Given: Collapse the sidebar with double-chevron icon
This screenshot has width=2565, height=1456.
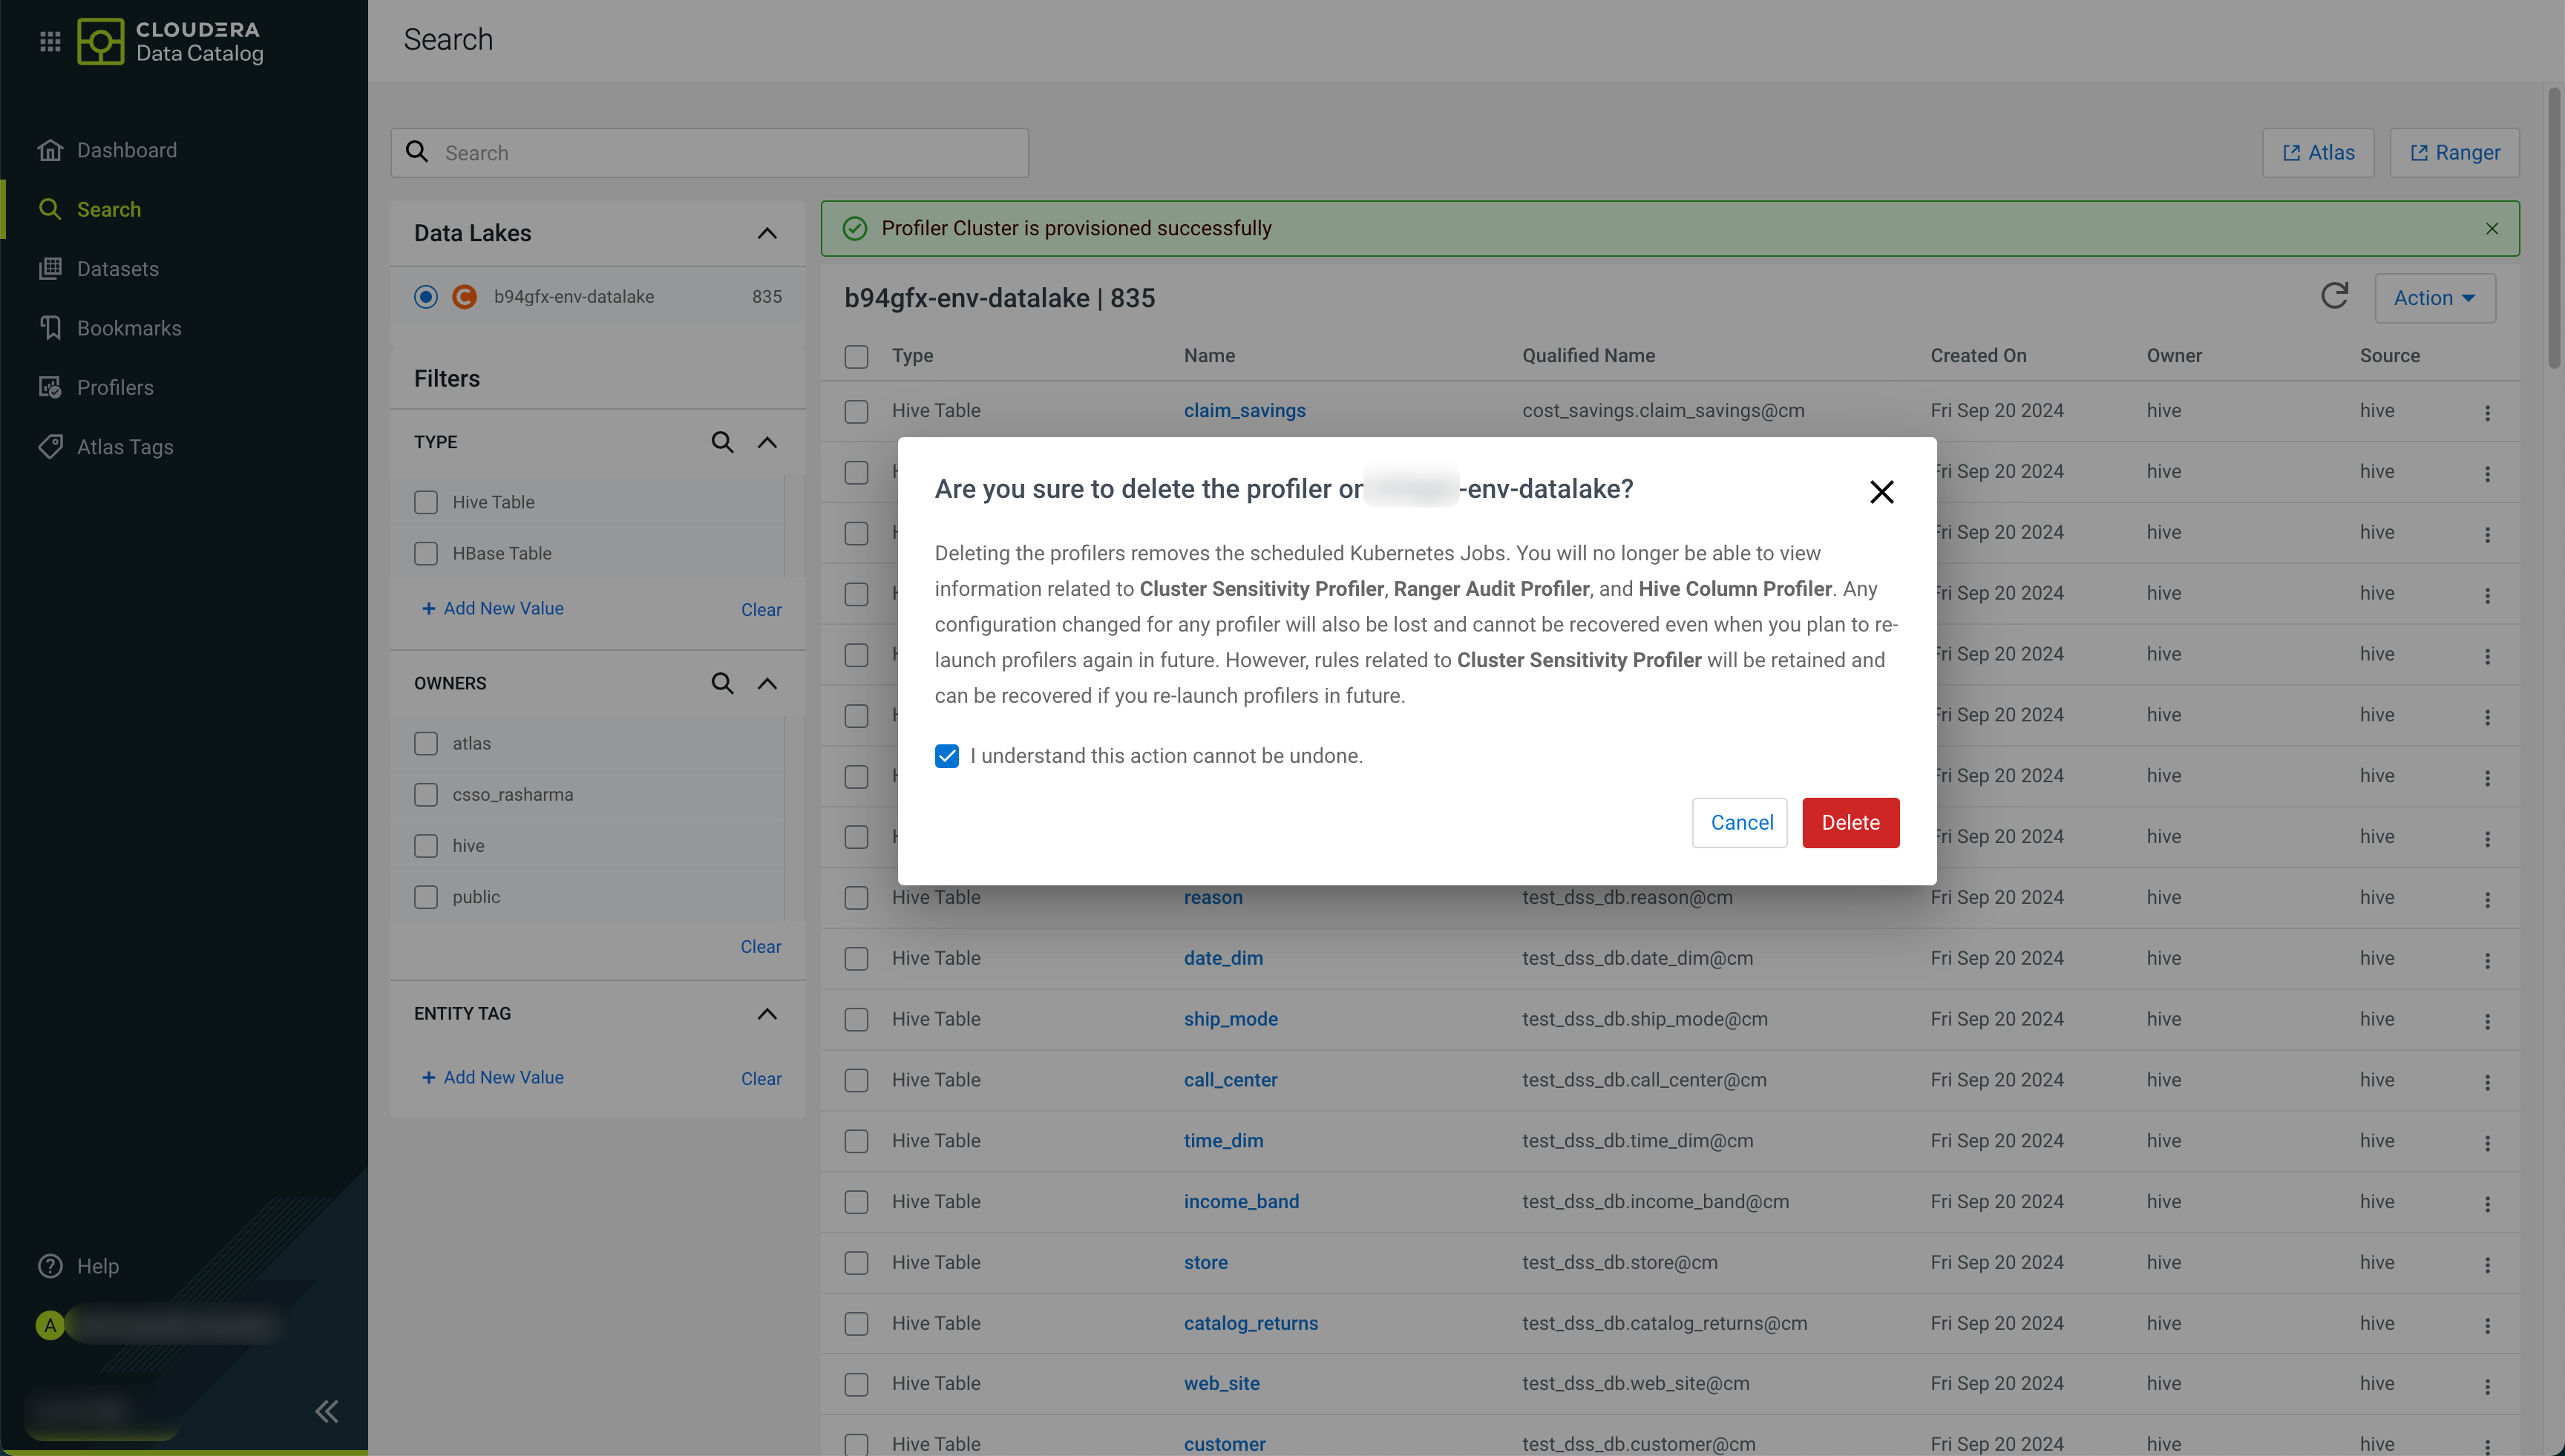Looking at the screenshot, I should click(326, 1411).
